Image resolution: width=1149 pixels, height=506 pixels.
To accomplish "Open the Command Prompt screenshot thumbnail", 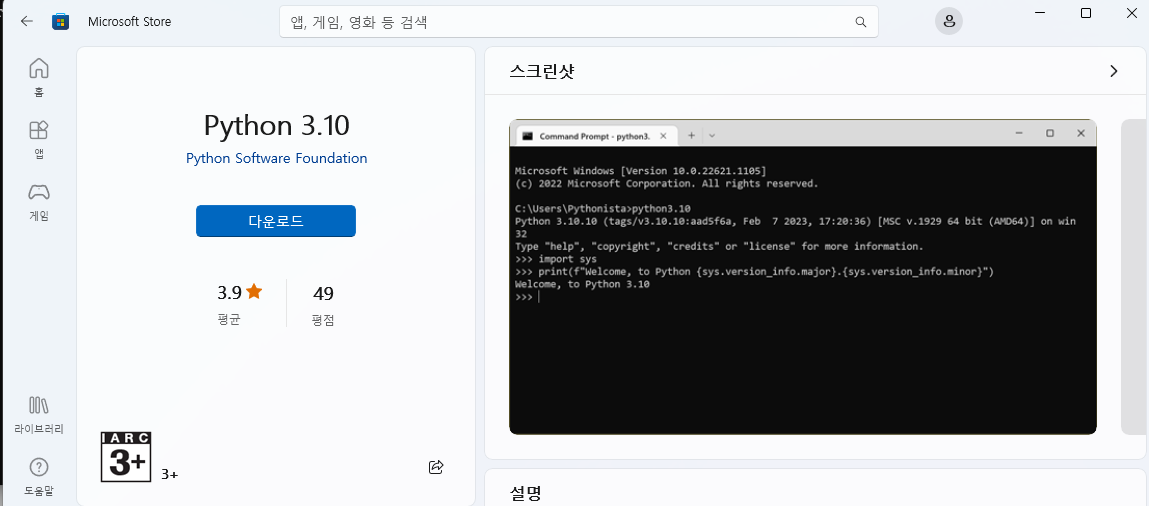I will [x=802, y=277].
